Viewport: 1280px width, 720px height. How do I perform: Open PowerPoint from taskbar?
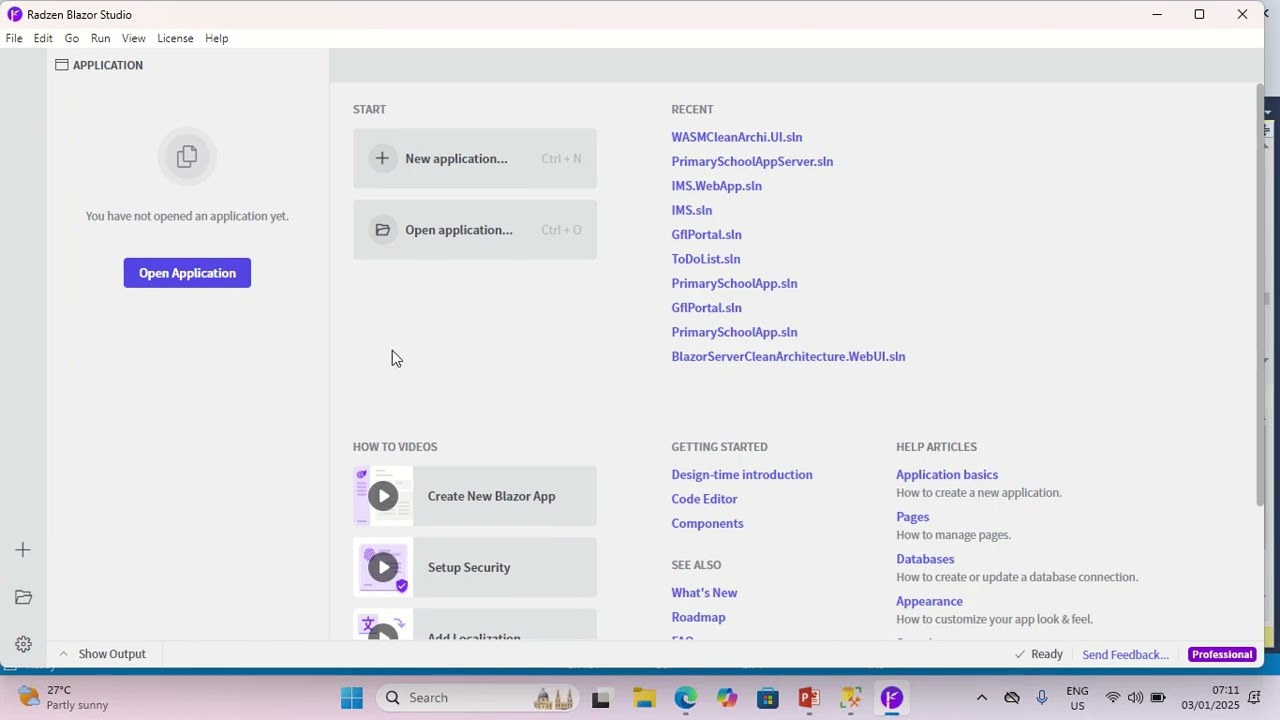click(809, 698)
